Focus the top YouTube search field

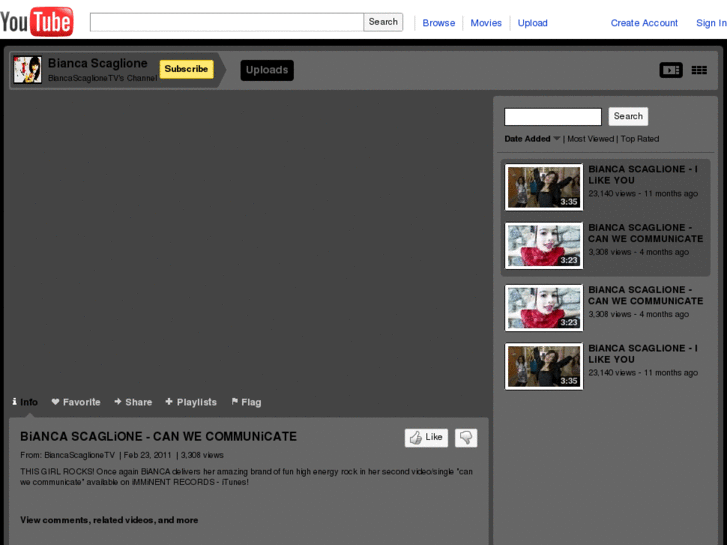pos(227,22)
